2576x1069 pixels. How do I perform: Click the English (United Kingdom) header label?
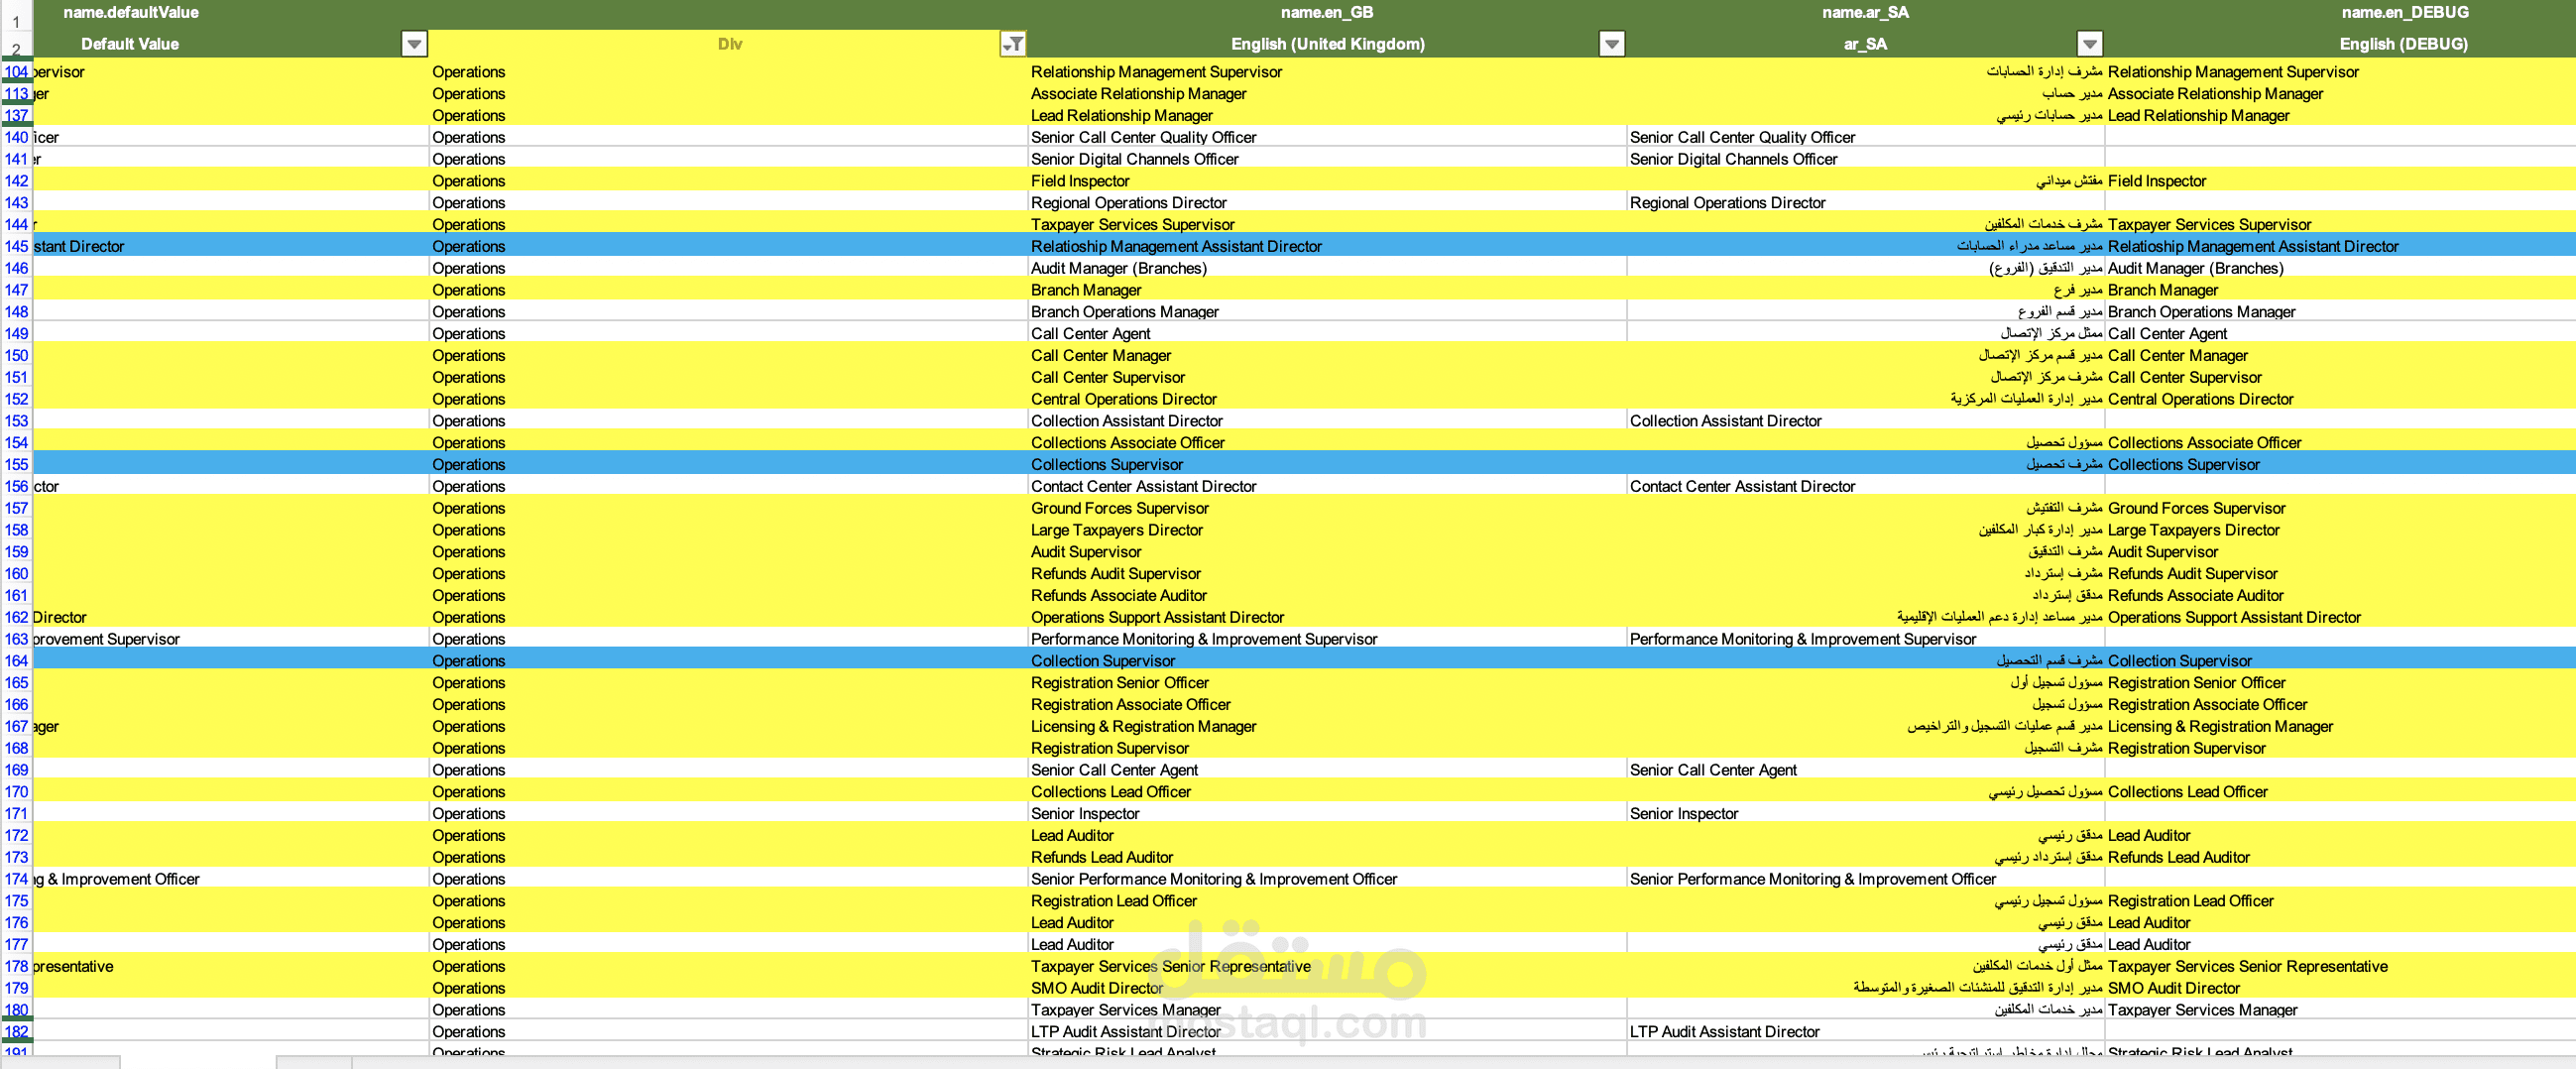[1328, 44]
